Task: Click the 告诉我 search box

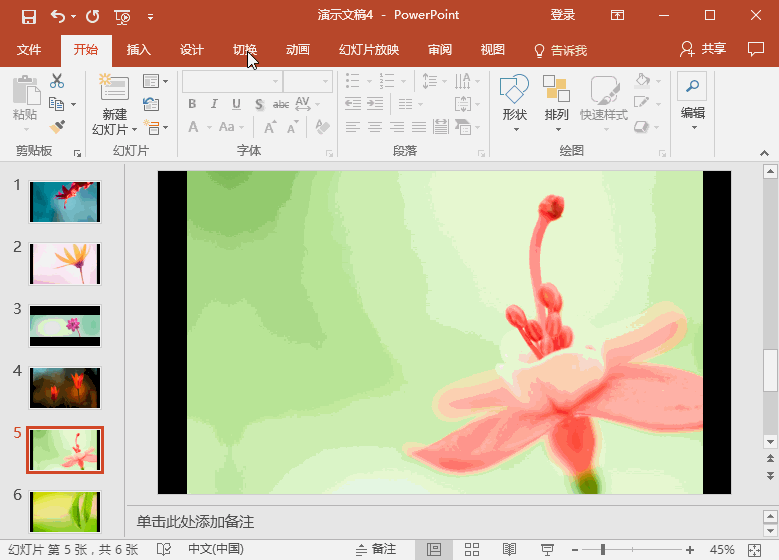Action: click(560, 50)
